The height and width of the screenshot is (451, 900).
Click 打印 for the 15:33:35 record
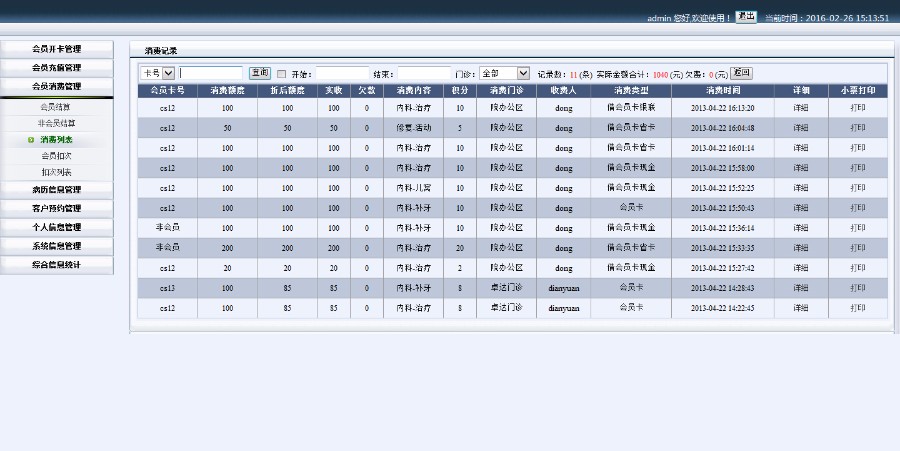coord(858,248)
